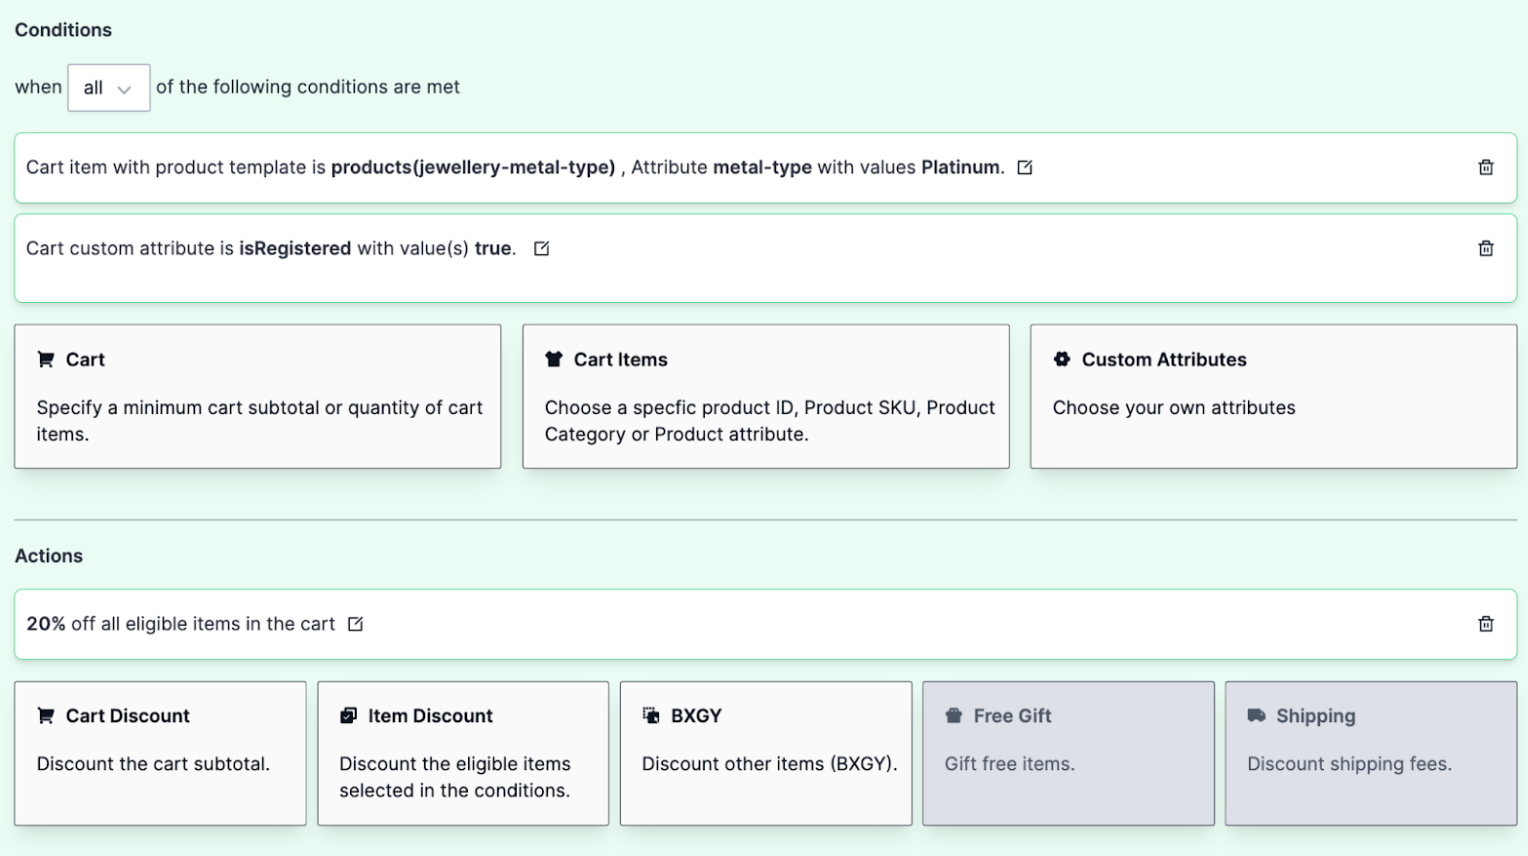Click the gear icon on Custom Attributes card

[x=1060, y=358]
